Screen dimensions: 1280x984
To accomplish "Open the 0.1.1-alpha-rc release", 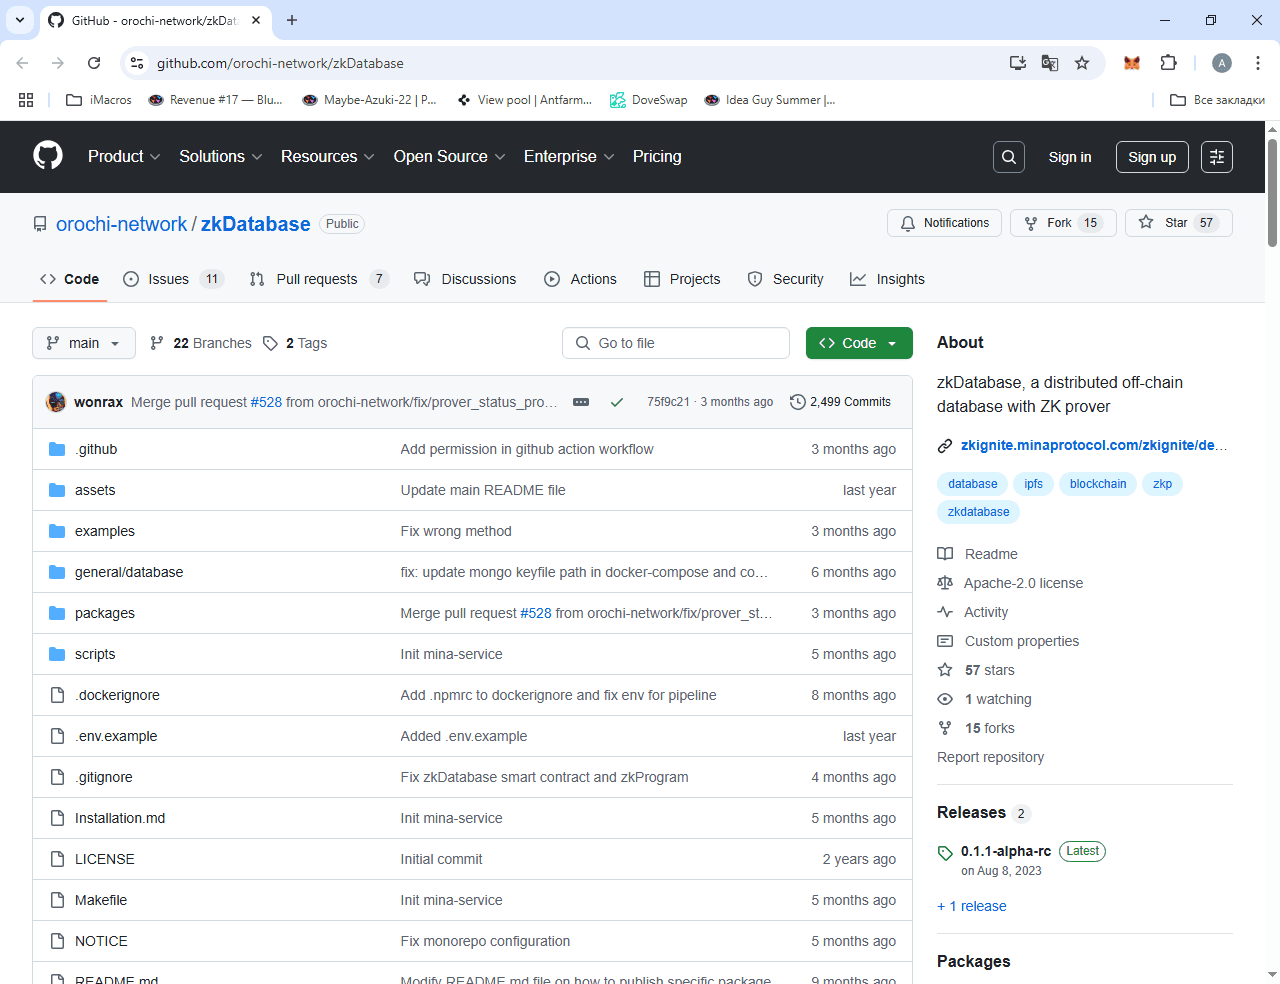I will pyautogui.click(x=1006, y=851).
